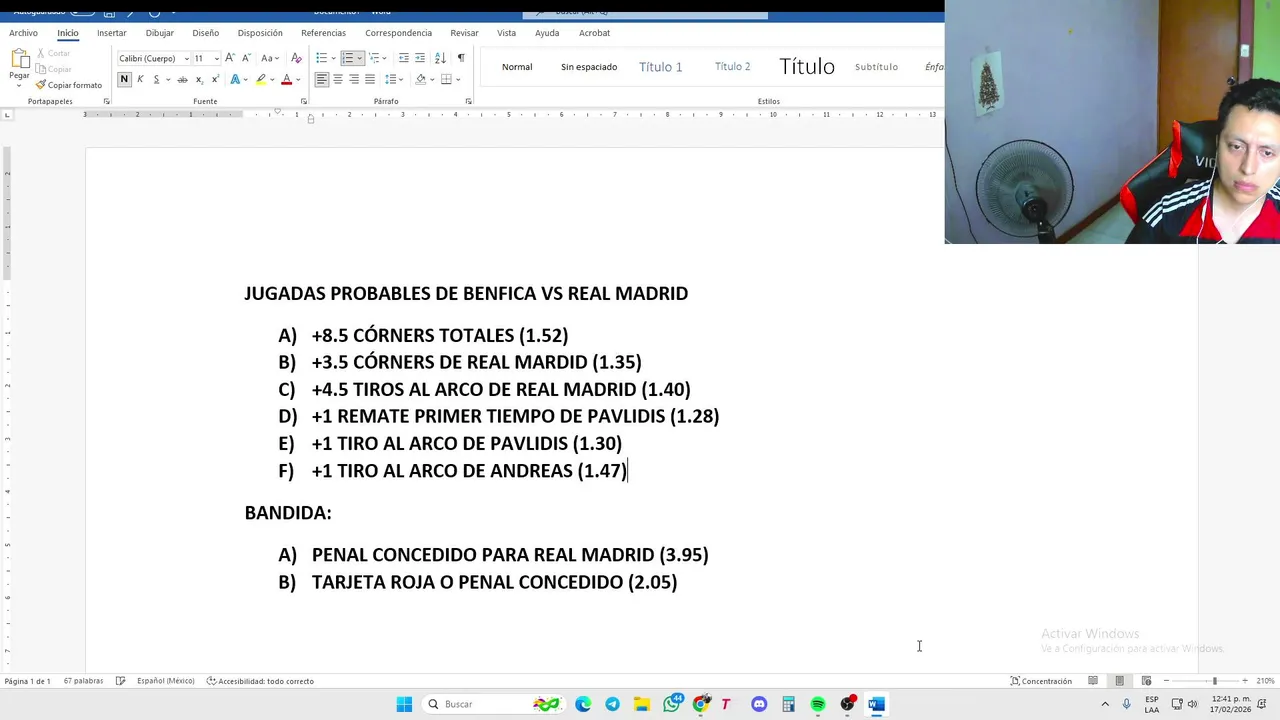The image size is (1280, 720).
Task: Apply the Normal style
Action: pyautogui.click(x=517, y=67)
